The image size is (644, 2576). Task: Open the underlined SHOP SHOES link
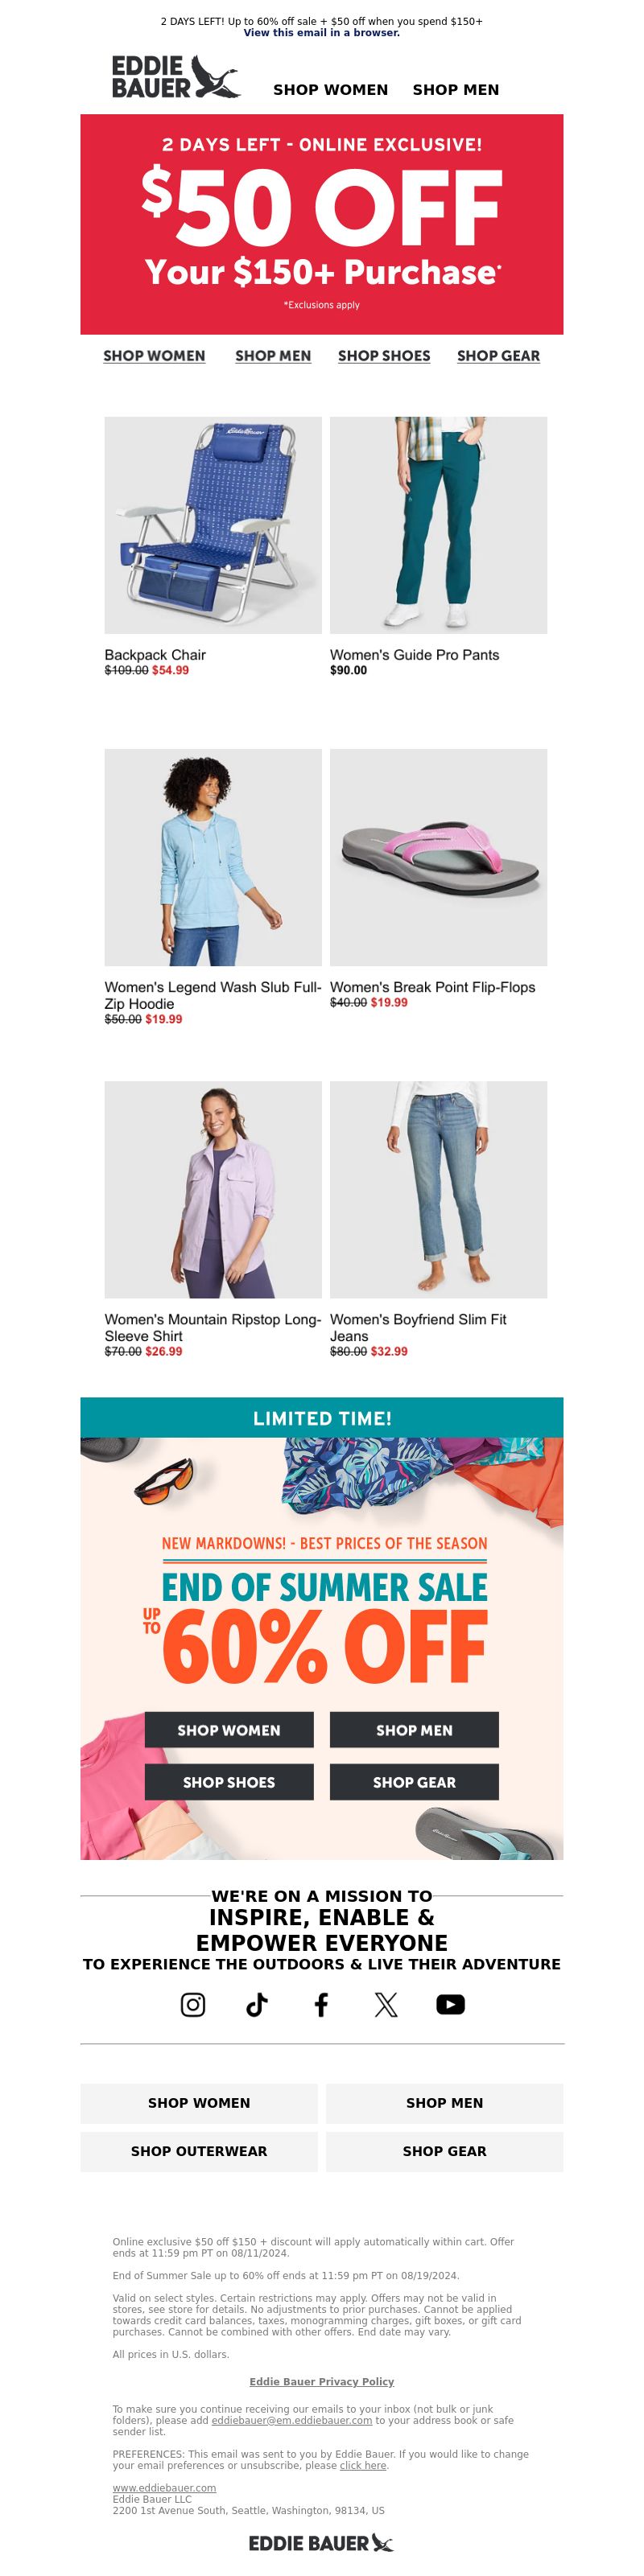(384, 356)
